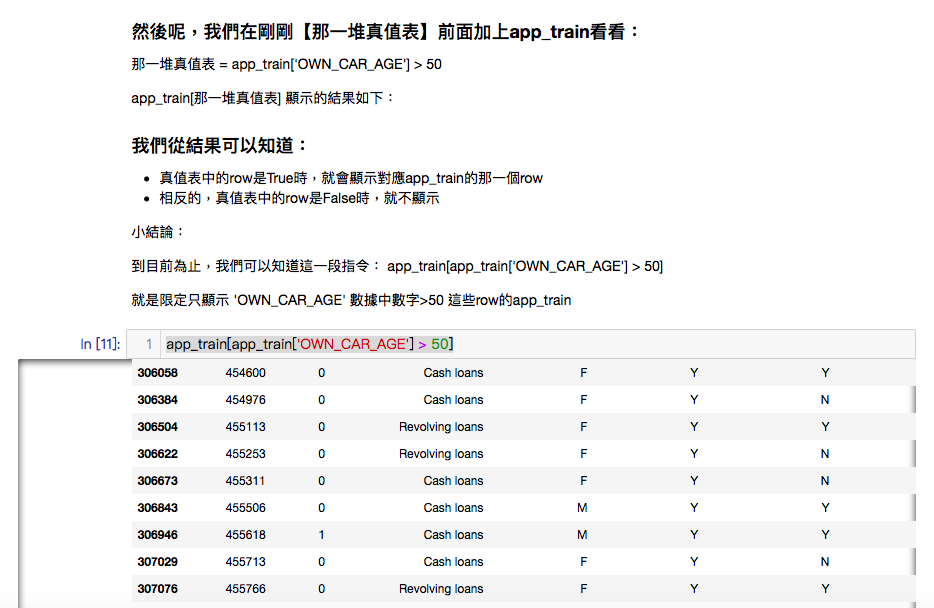Click gender M in row 306946
Screen dimensions: 934x608
point(582,535)
